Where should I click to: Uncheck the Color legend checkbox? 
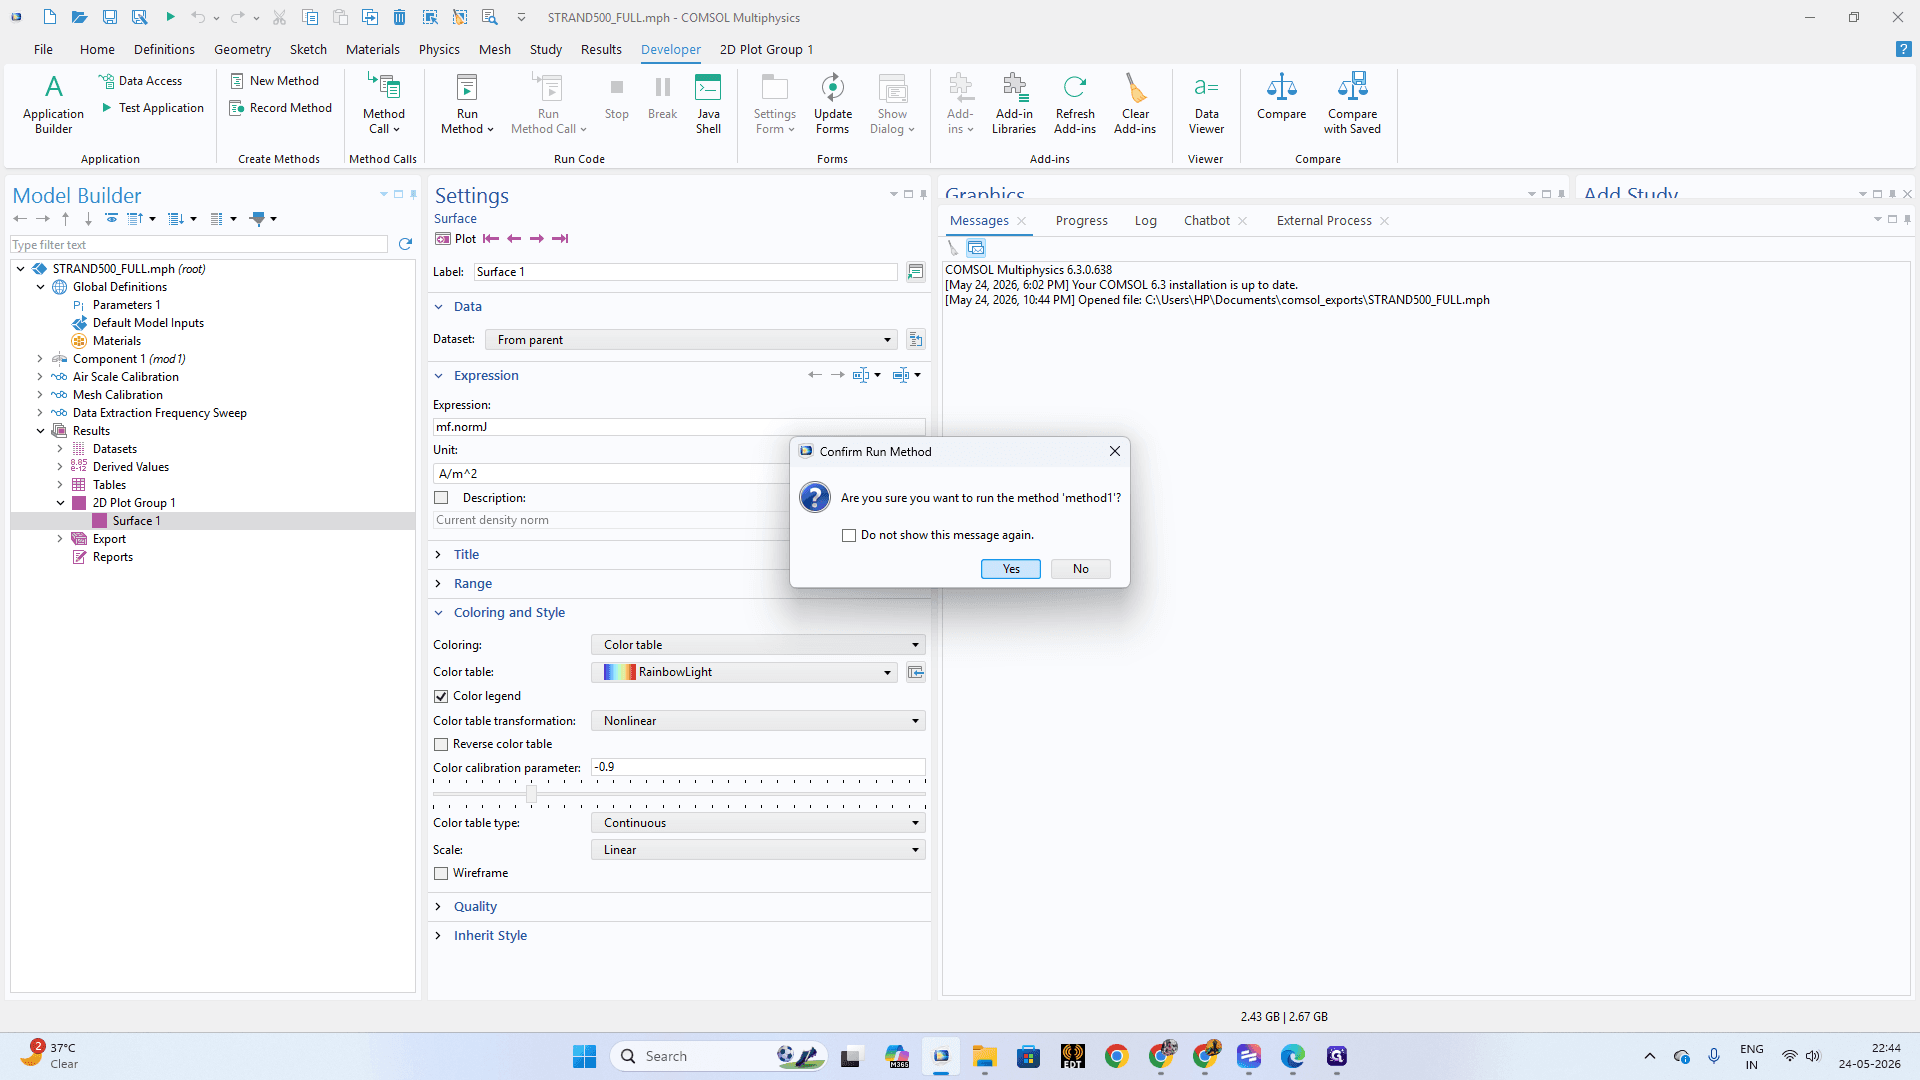point(441,696)
